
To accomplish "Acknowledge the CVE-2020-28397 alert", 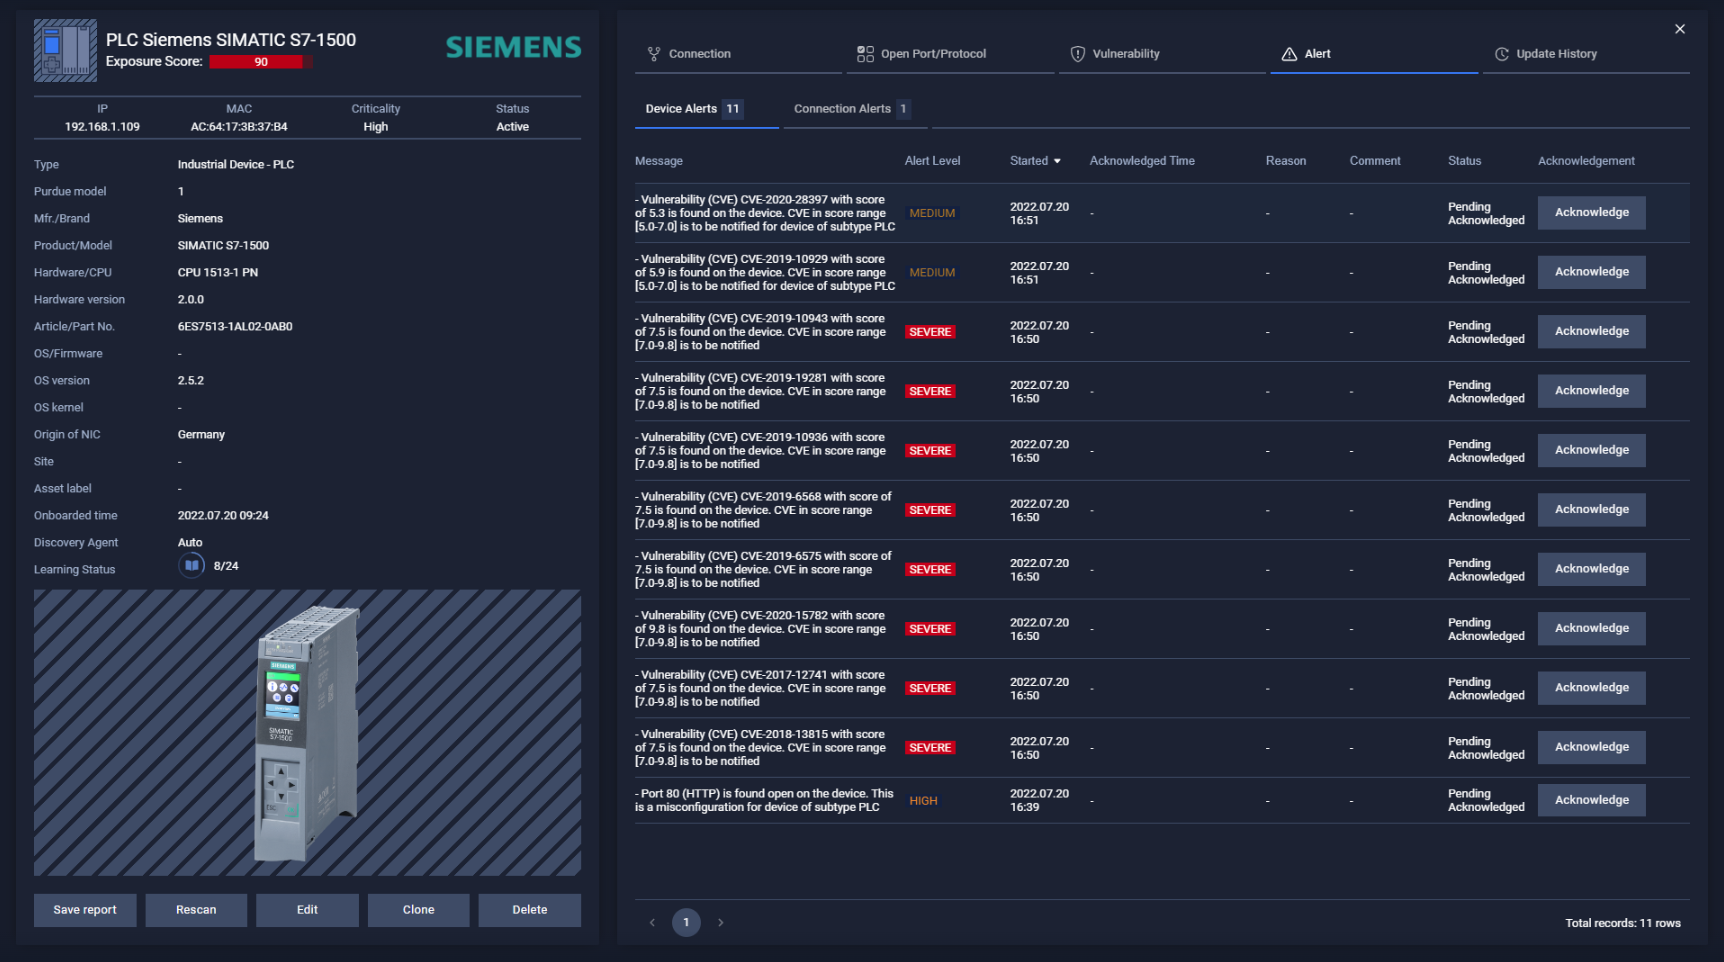I will [x=1591, y=213].
